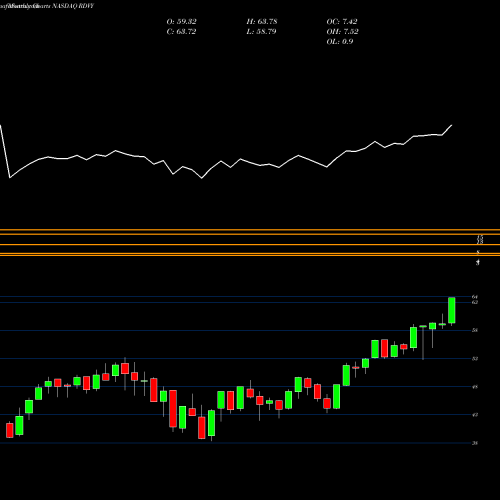
Task: Click the OH: 7.52 readout
Action: click(342, 32)
